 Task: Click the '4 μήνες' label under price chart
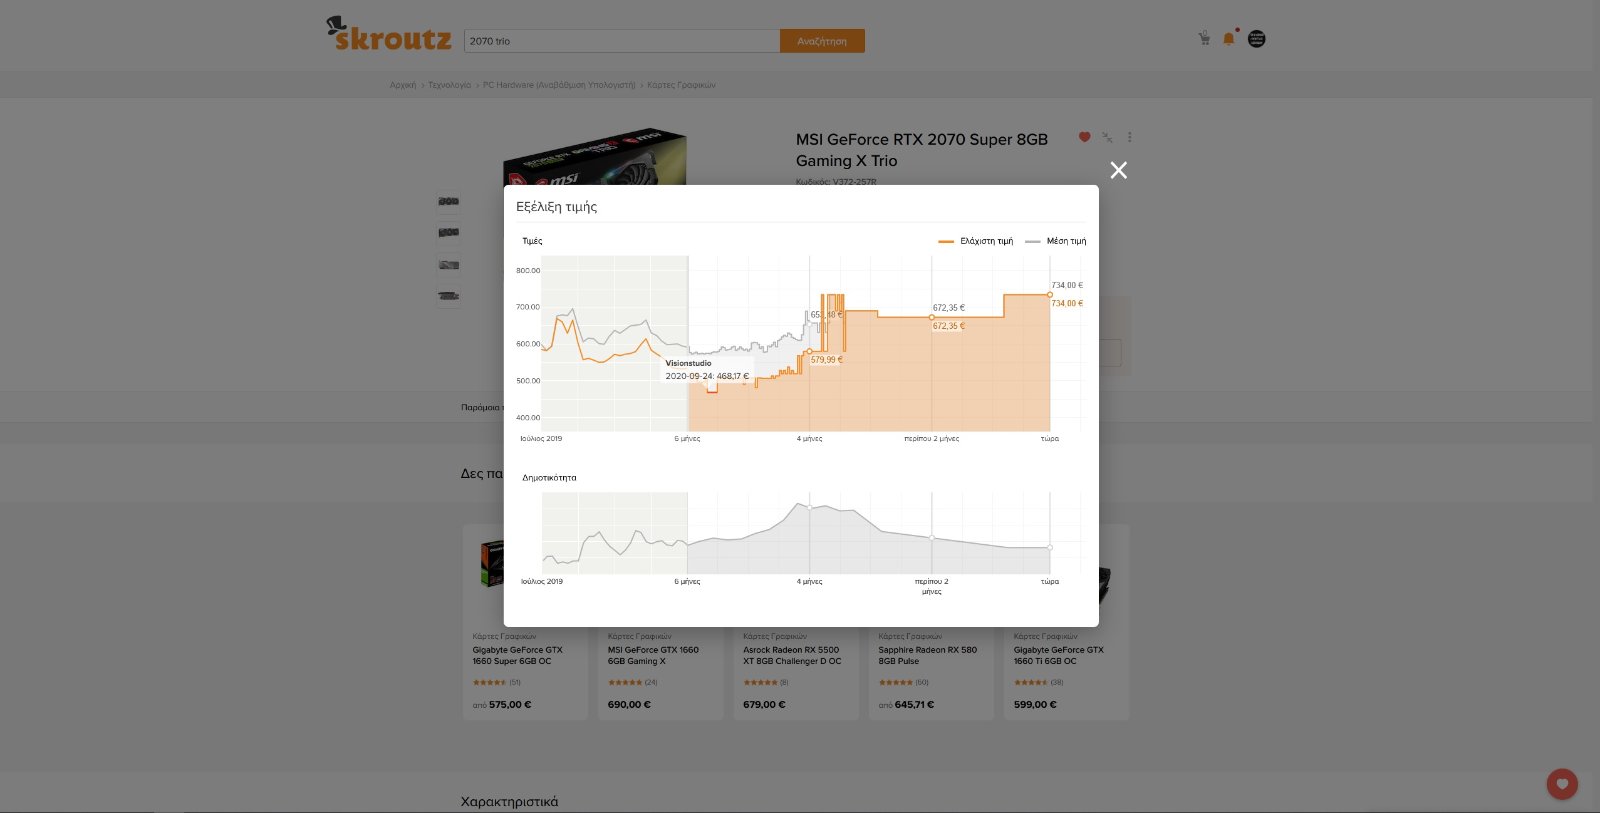809,439
